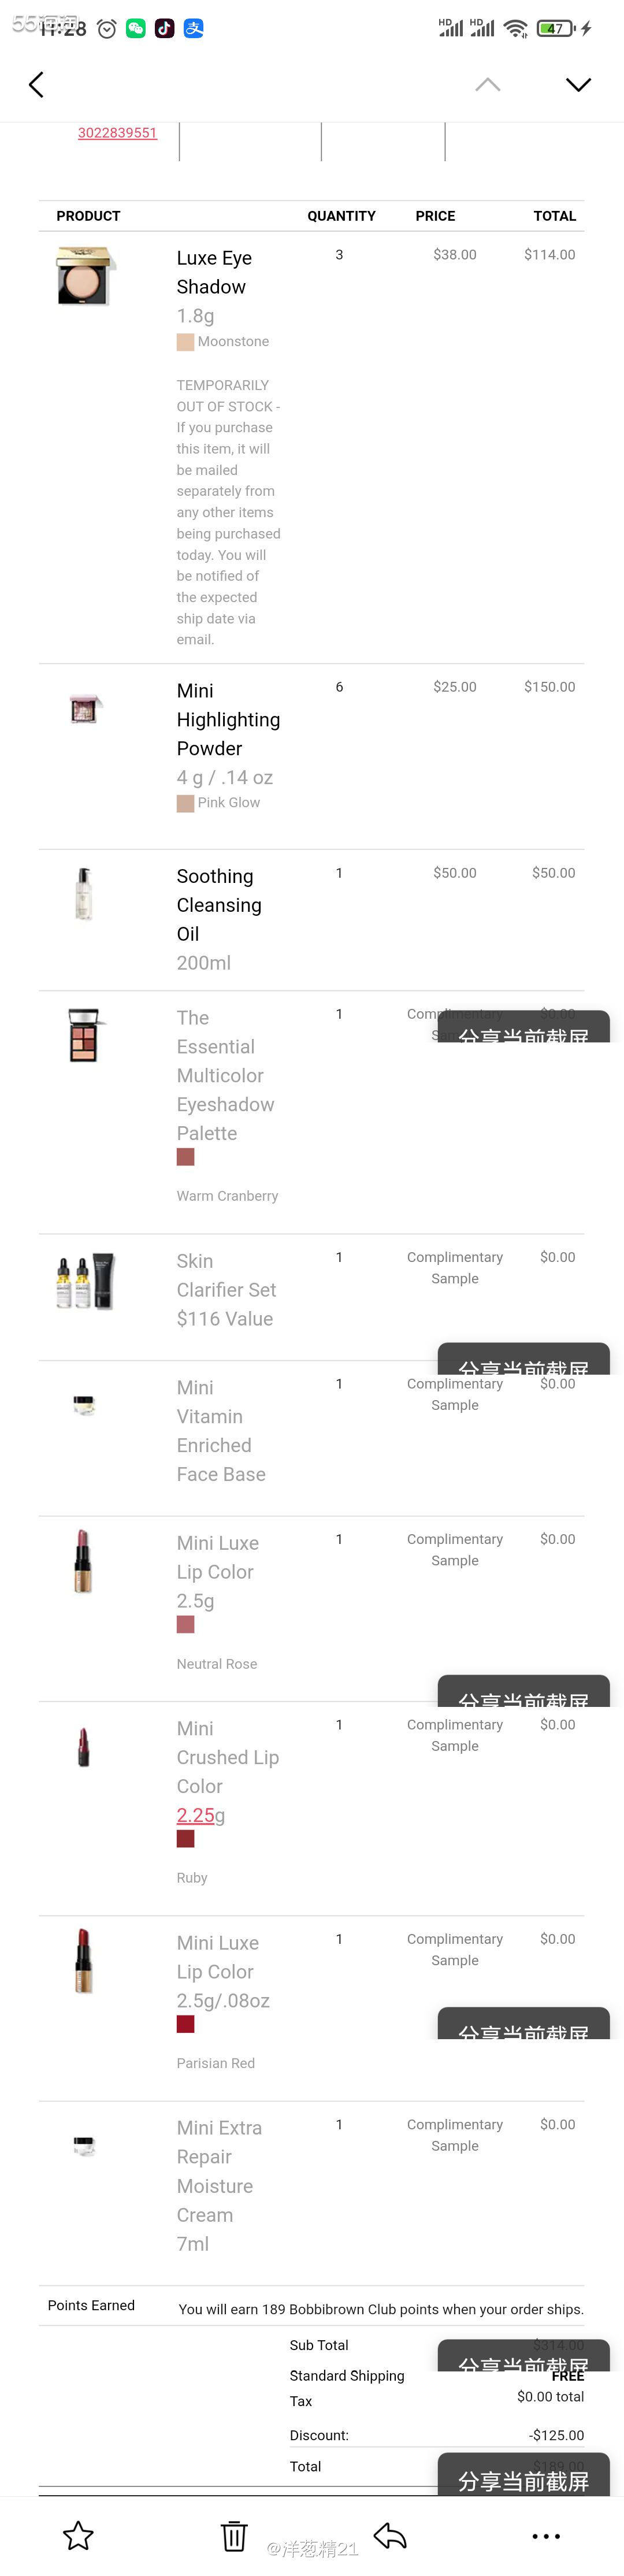Tap the Pink Glow color swatch

185,803
